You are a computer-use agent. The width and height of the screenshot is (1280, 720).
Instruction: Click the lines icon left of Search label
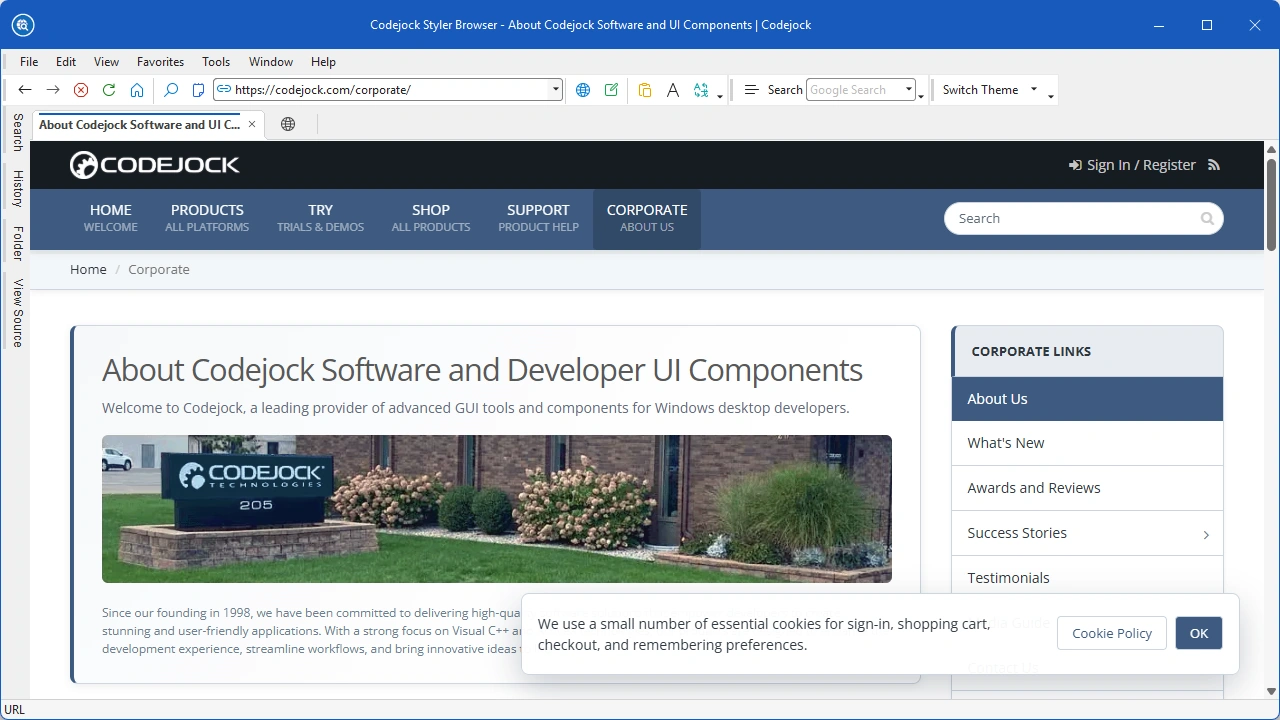[751, 90]
